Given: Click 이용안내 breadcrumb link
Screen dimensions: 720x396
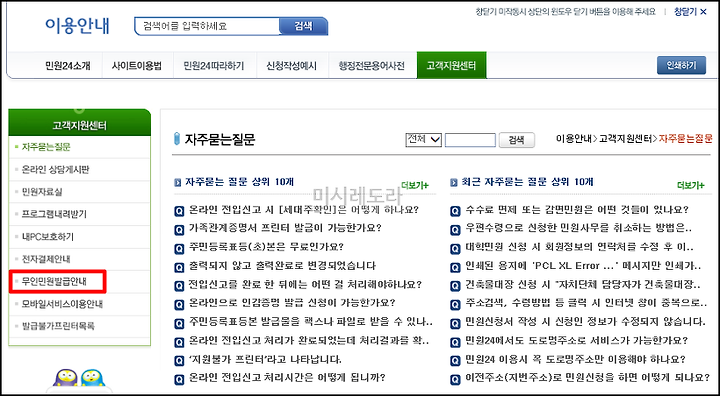Looking at the screenshot, I should [x=574, y=138].
